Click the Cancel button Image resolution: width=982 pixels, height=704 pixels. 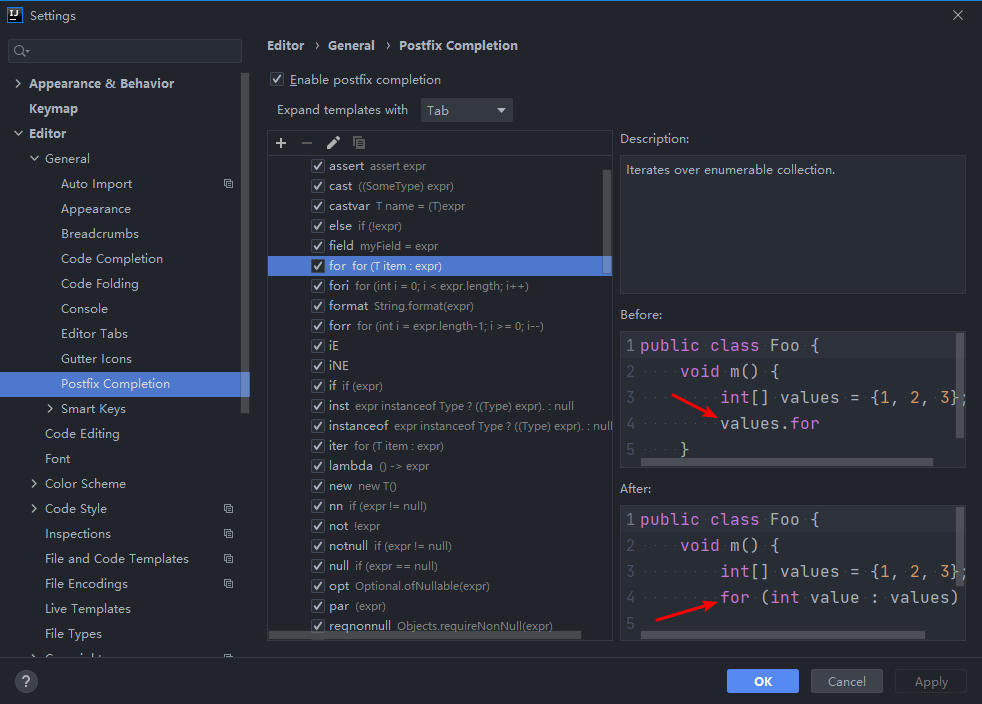[846, 681]
